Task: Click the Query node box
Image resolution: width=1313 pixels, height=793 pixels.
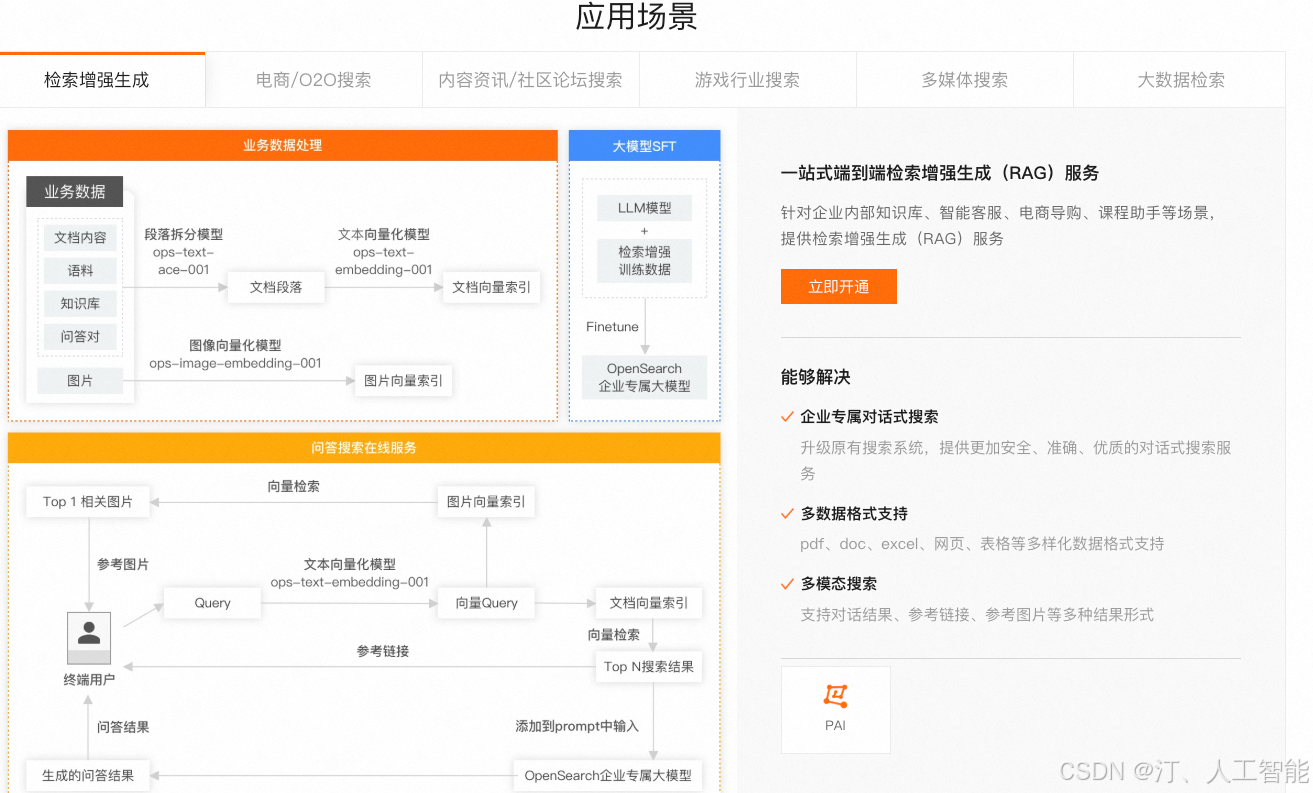Action: pyautogui.click(x=212, y=603)
